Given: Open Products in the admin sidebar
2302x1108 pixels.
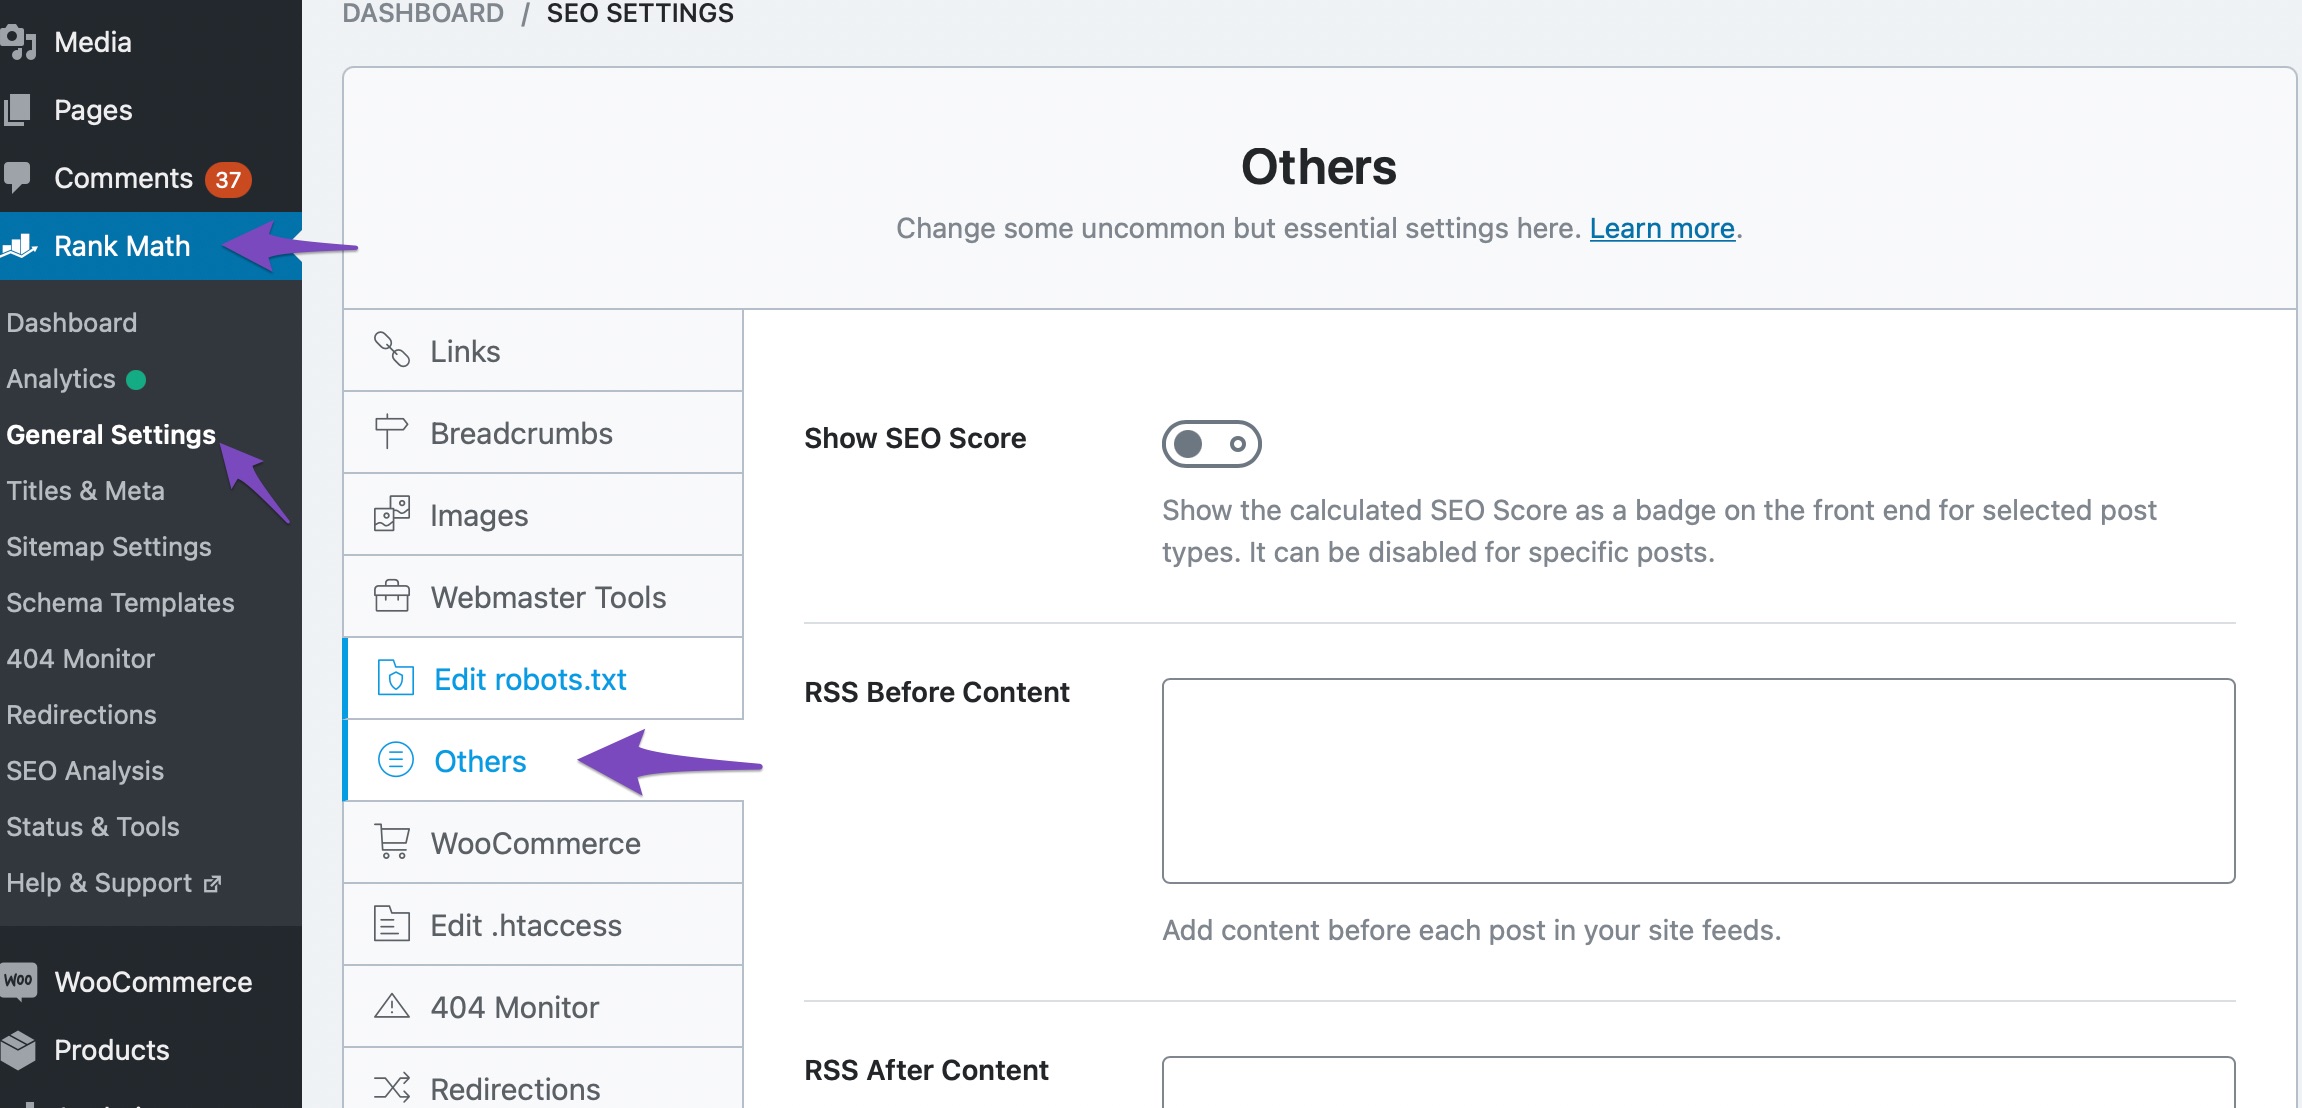Looking at the screenshot, I should (x=111, y=1050).
